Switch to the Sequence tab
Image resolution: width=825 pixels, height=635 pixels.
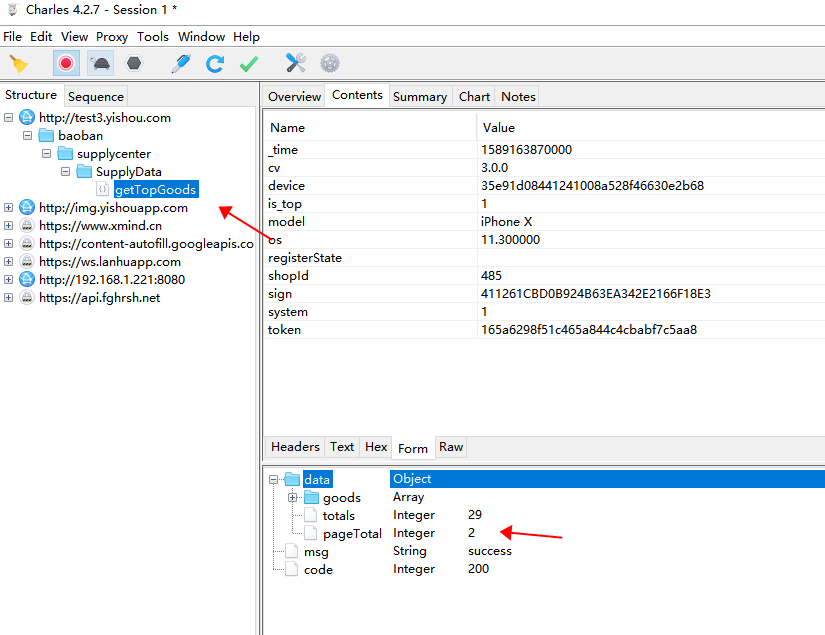[x=96, y=97]
